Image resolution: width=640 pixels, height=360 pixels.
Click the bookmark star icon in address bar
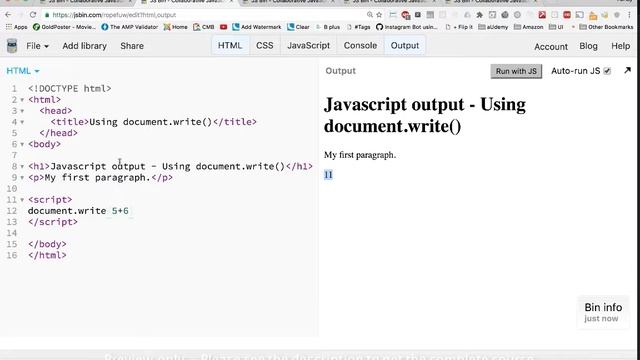pyautogui.click(x=379, y=15)
